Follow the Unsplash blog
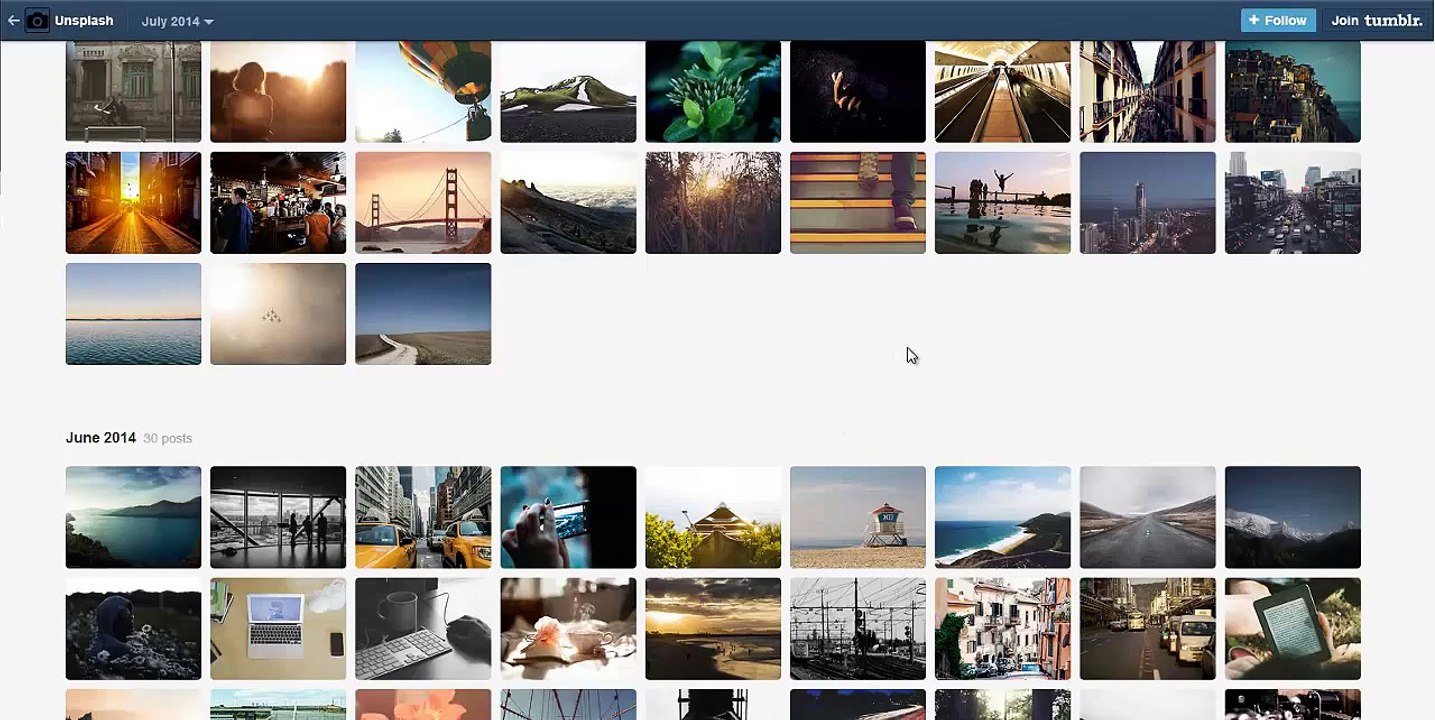 [x=1278, y=20]
